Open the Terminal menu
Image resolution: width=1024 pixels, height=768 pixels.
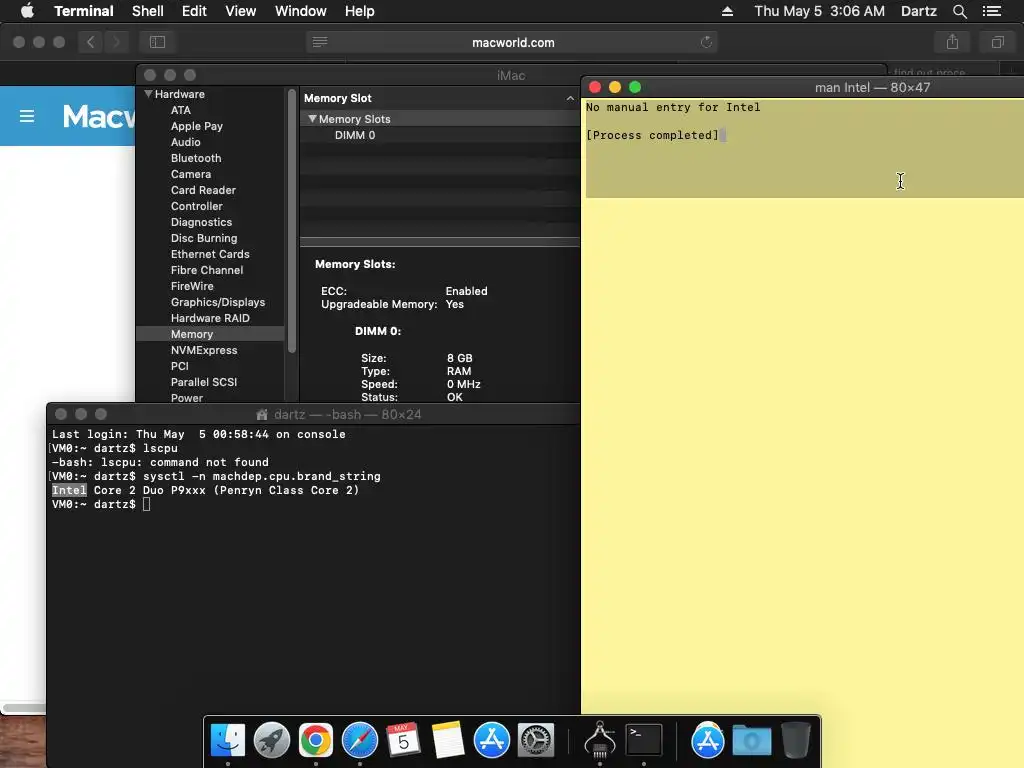84,11
